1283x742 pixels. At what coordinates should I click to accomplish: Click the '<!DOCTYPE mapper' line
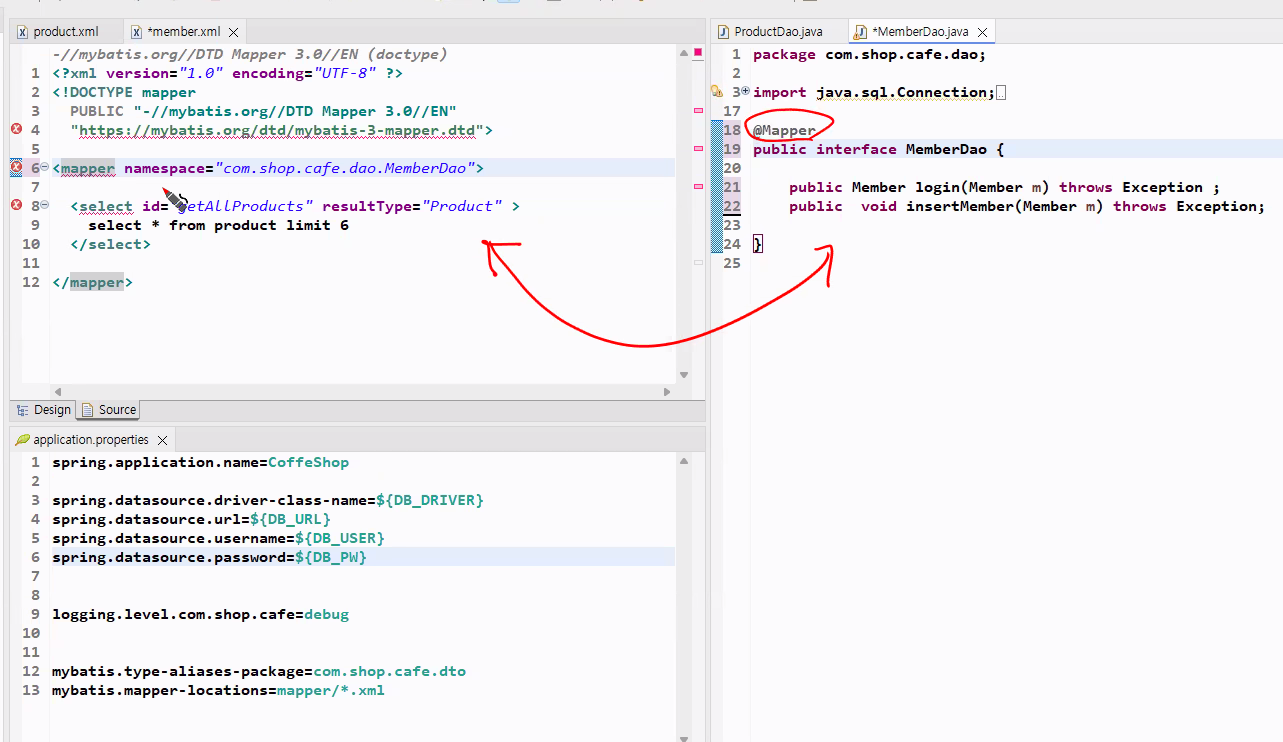coord(124,92)
